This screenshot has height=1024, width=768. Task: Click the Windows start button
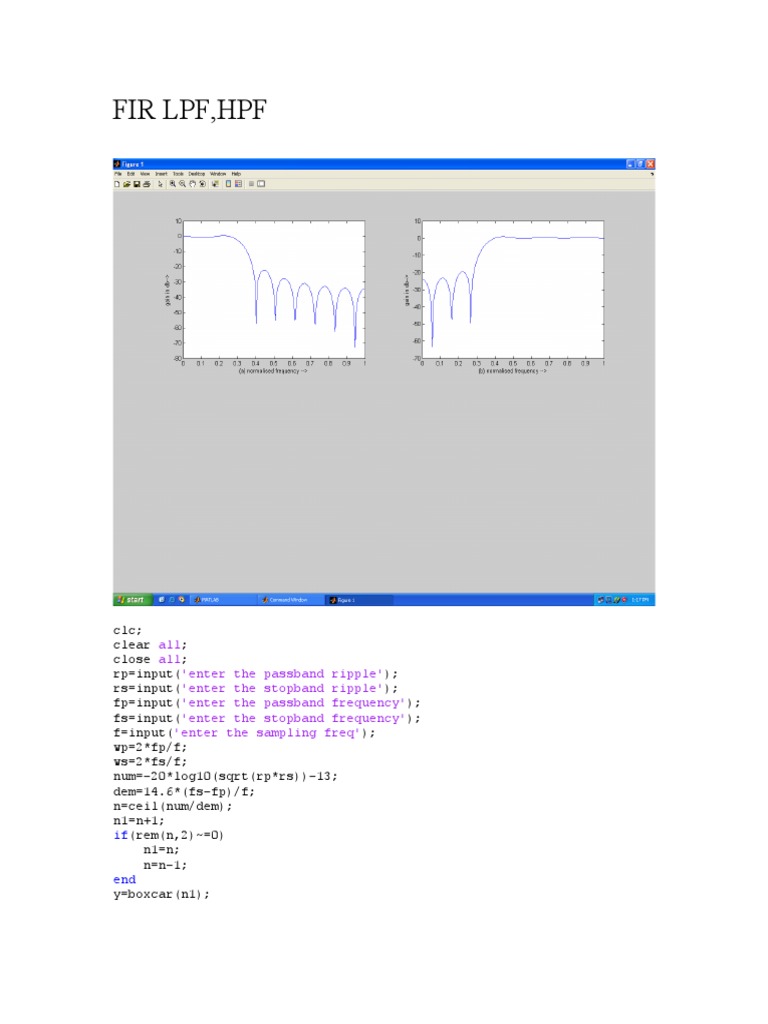pyautogui.click(x=133, y=600)
